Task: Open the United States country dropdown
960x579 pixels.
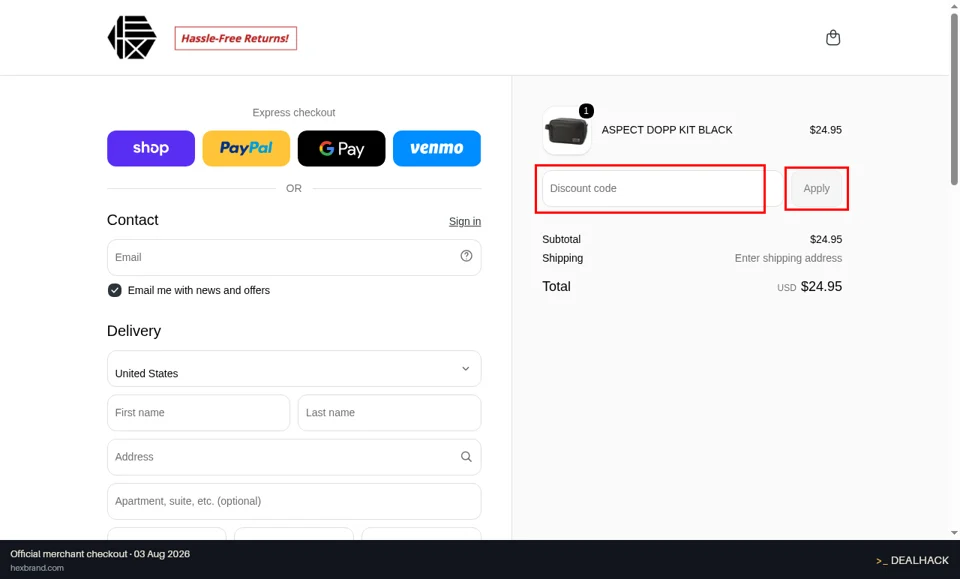Action: click(294, 368)
